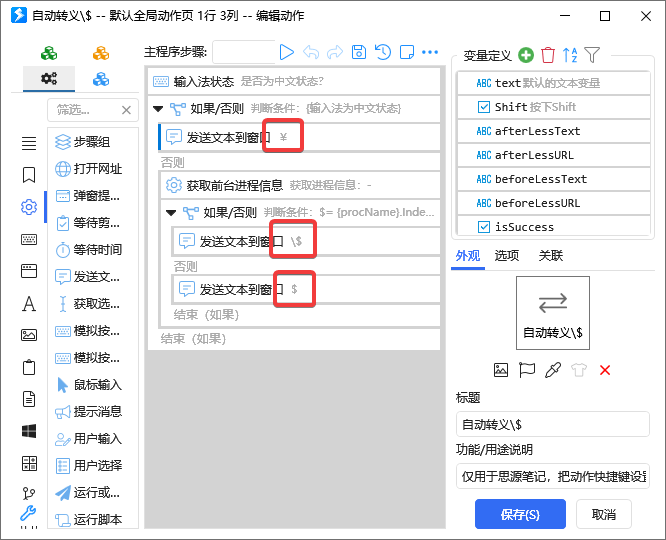The height and width of the screenshot is (540, 666).
Task: Toggle the Shift variable checkbox
Action: tap(484, 107)
